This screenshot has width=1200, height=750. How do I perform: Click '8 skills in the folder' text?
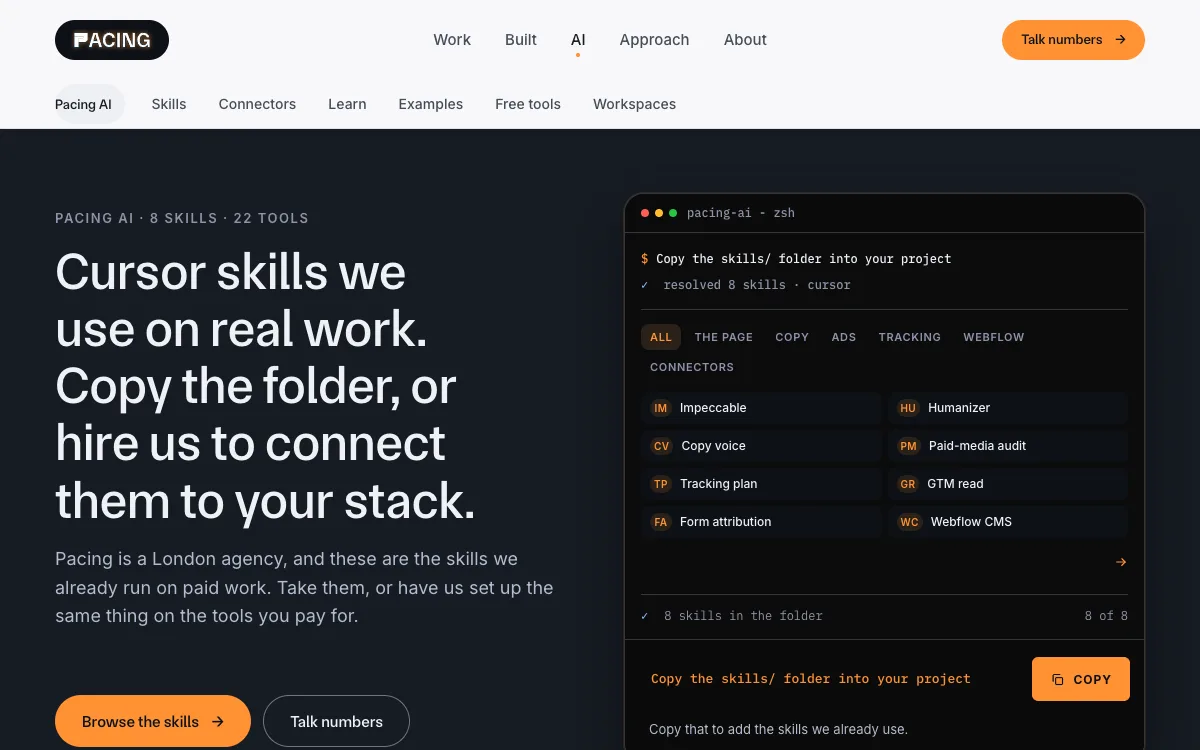(x=743, y=616)
